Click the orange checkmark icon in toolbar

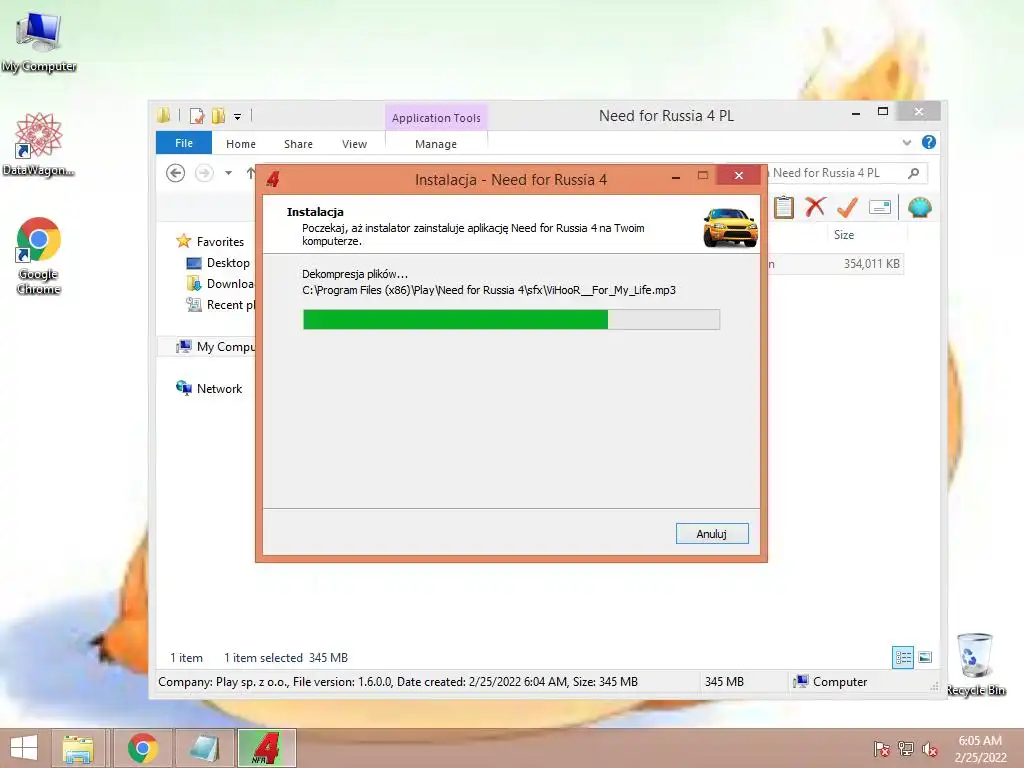[847, 207]
